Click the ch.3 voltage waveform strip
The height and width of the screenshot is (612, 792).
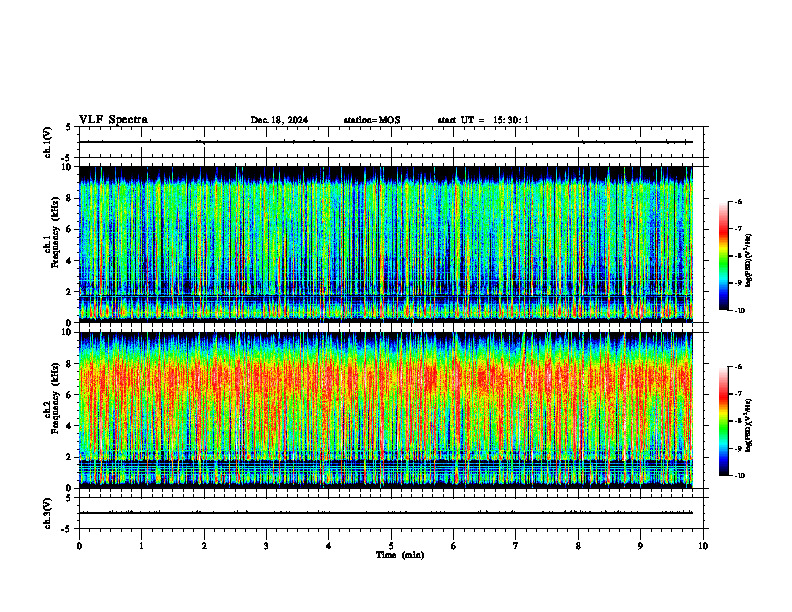point(391,513)
